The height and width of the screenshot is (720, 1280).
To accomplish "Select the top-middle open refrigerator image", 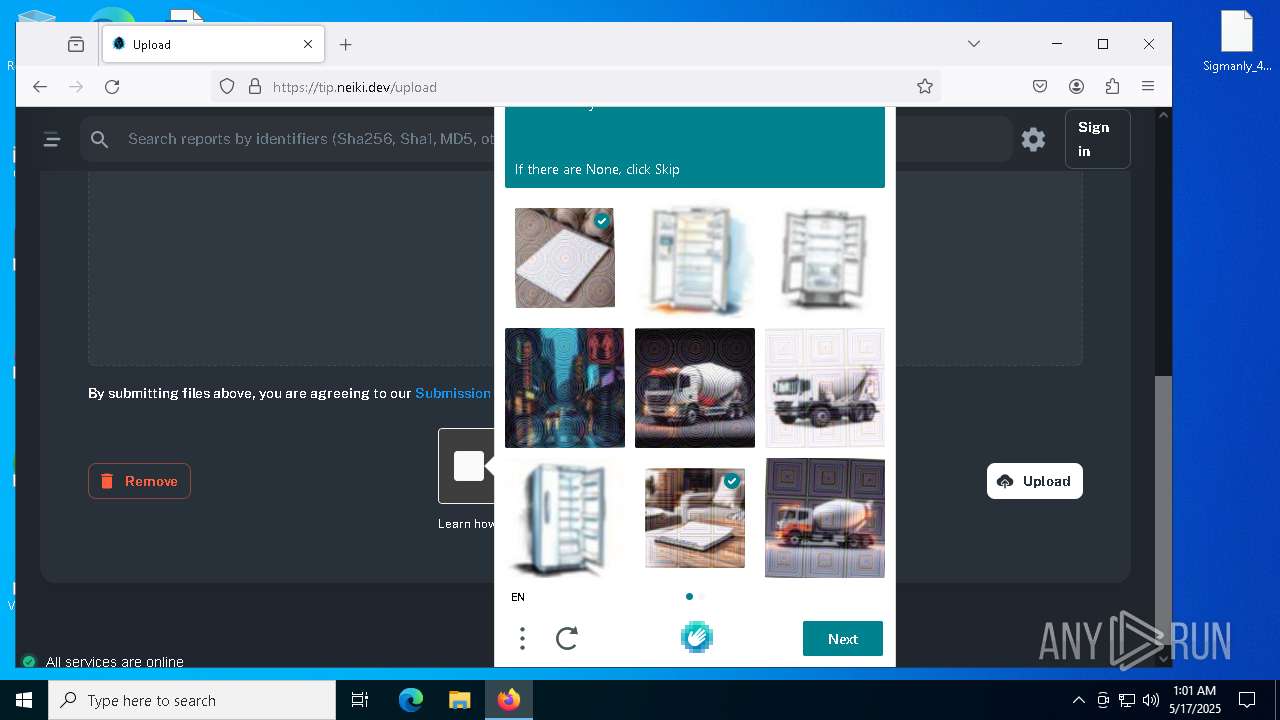I will click(695, 258).
